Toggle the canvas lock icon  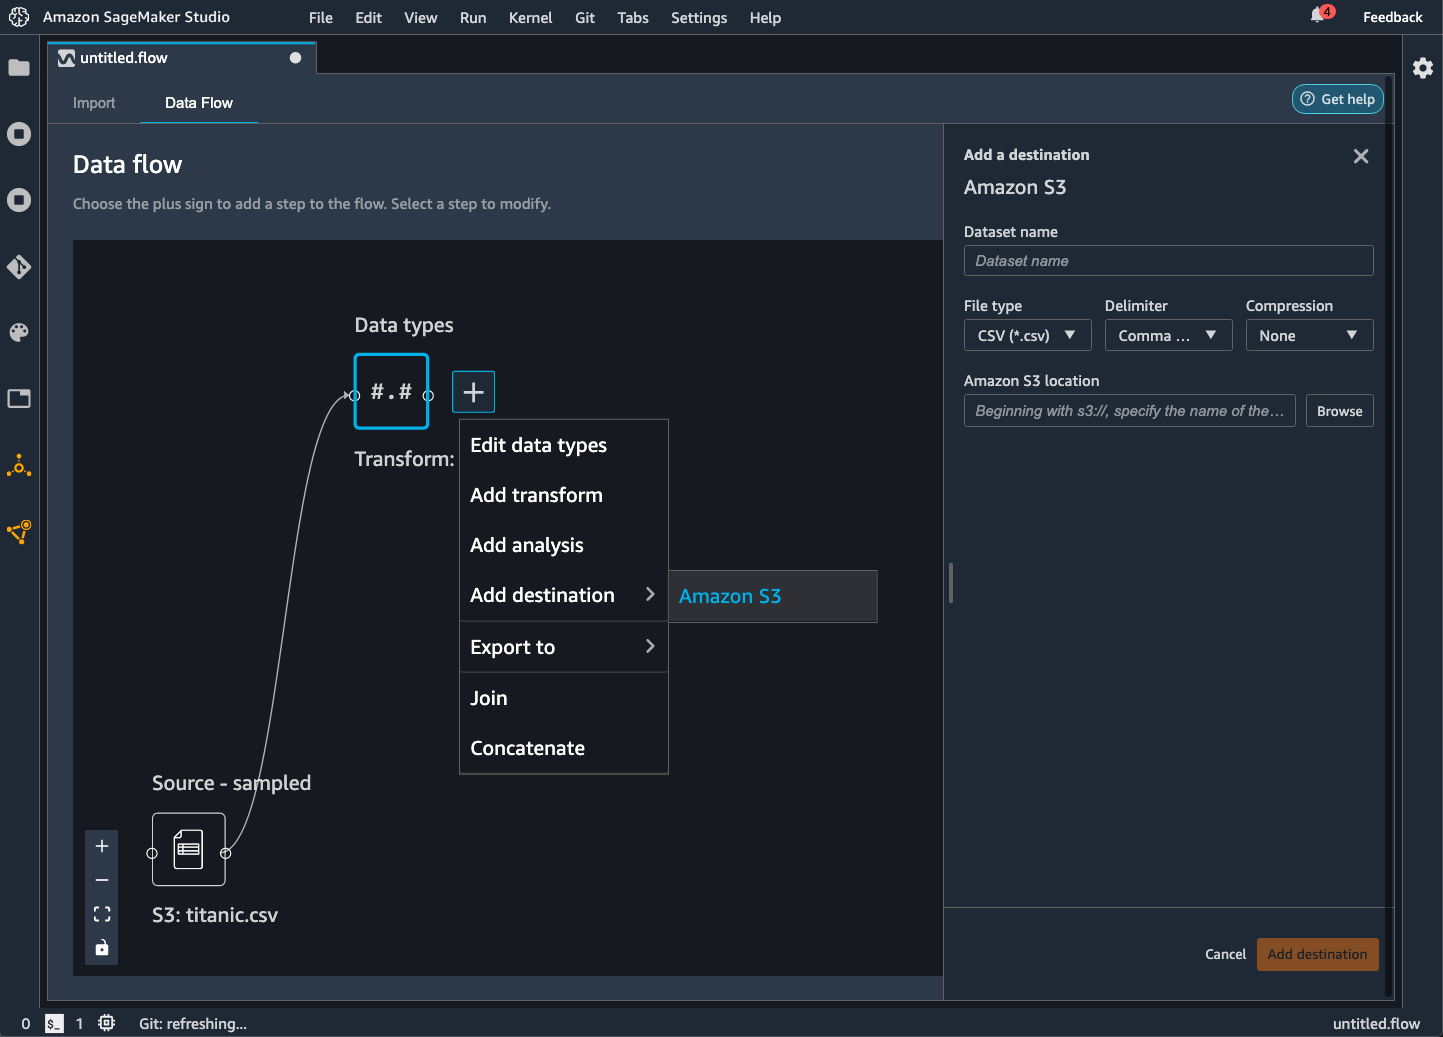click(x=102, y=948)
